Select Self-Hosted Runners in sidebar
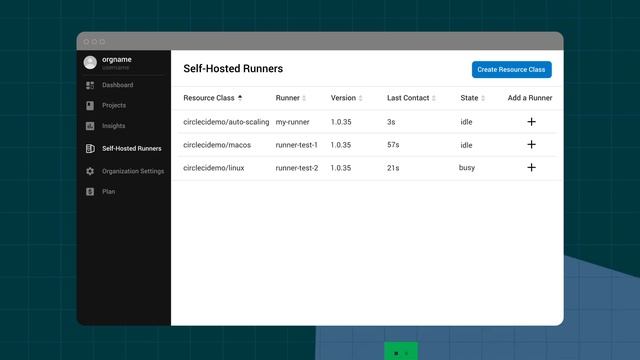This screenshot has width=640, height=360. coord(131,149)
